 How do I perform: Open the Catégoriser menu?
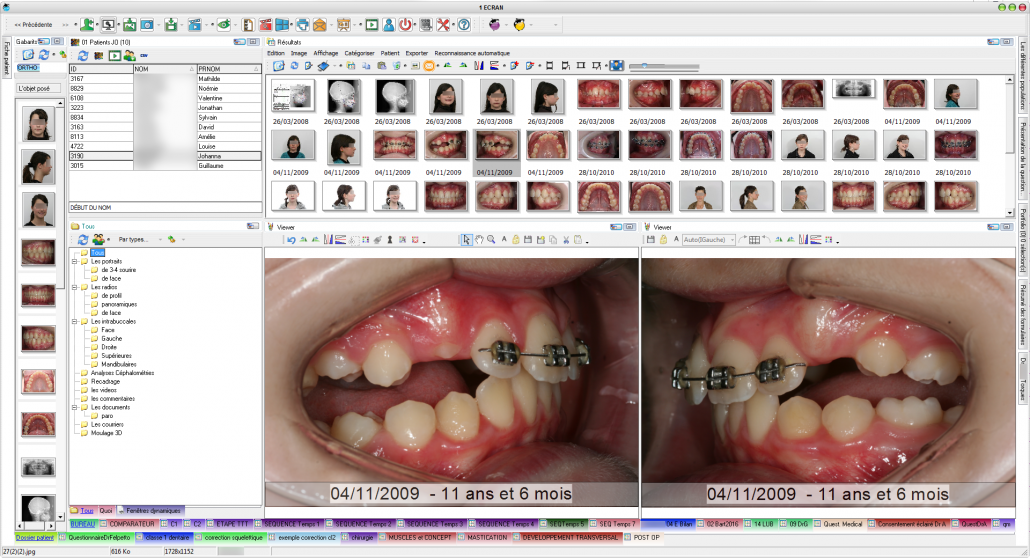click(358, 53)
